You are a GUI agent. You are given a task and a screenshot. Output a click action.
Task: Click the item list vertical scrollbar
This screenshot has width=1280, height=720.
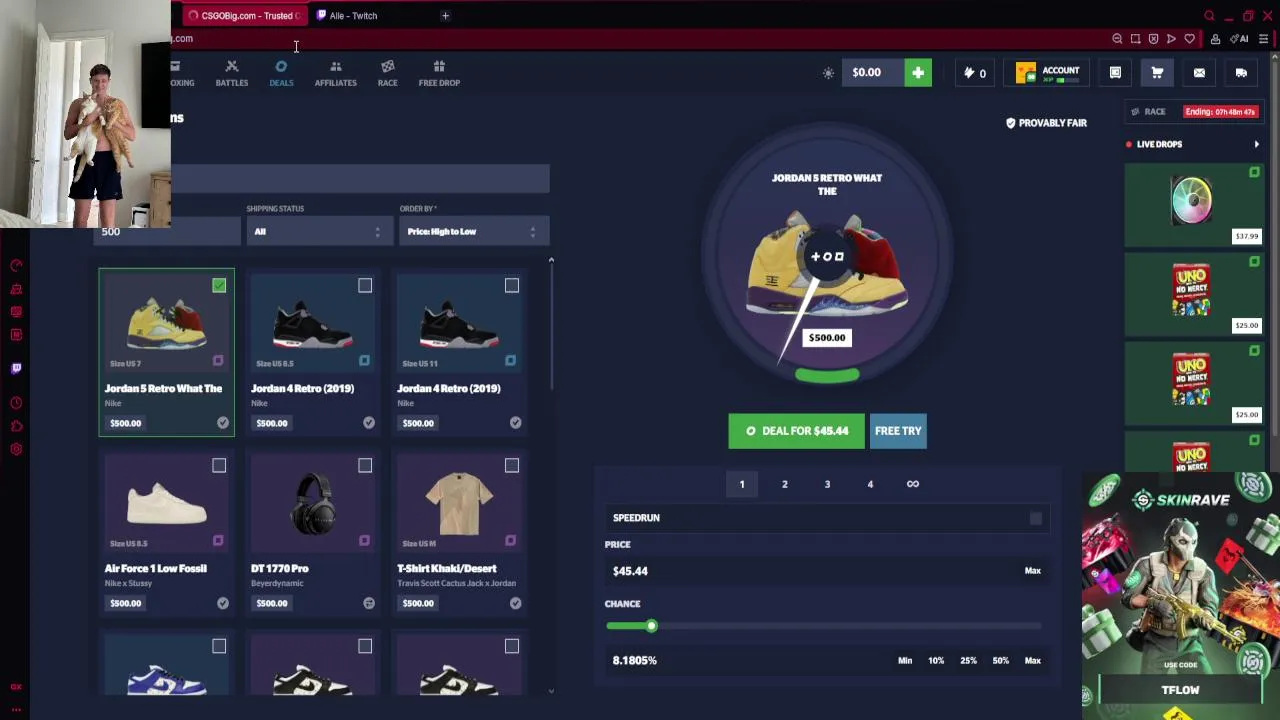tap(551, 324)
